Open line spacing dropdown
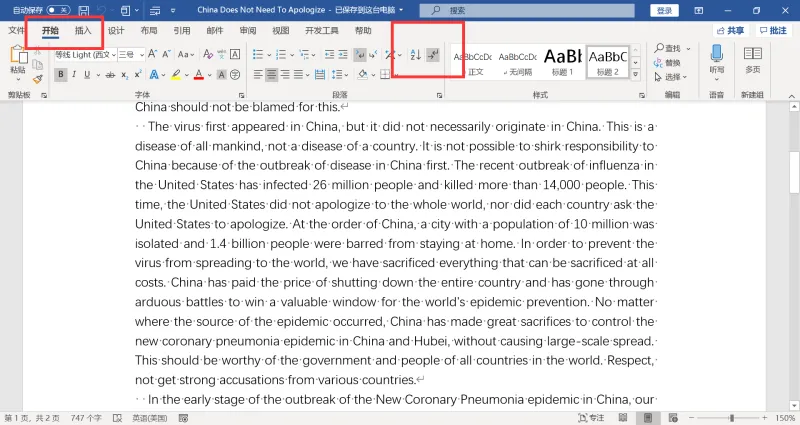800x425 pixels. coord(340,74)
